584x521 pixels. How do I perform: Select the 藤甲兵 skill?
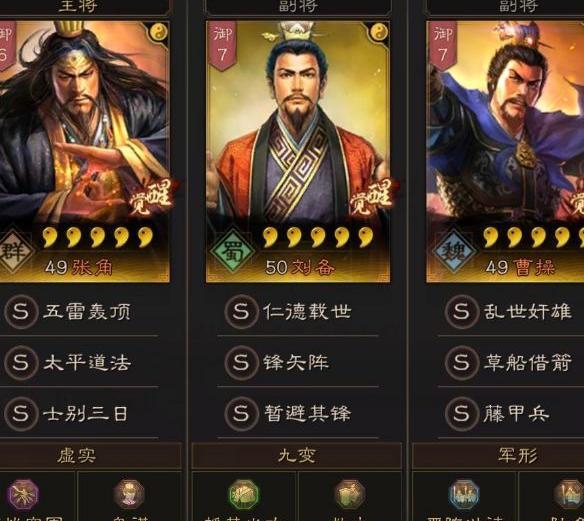[x=511, y=413]
